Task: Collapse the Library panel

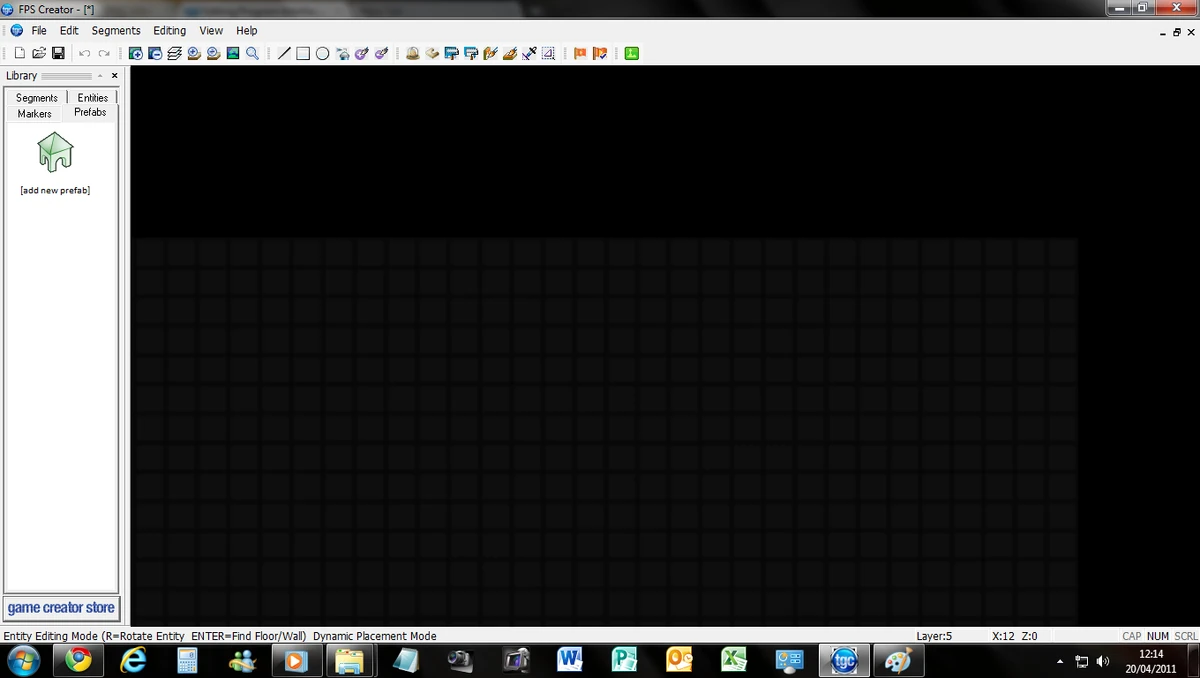Action: [99, 75]
